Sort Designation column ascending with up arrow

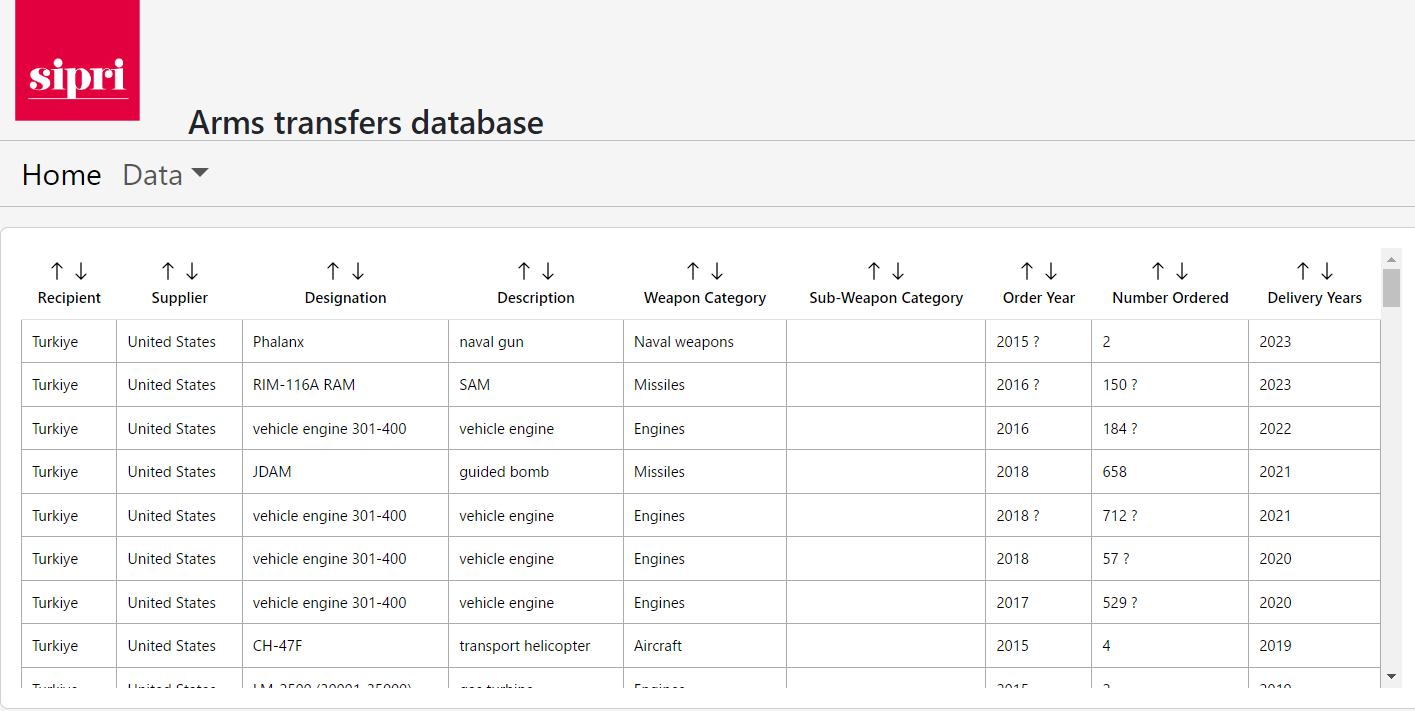(x=333, y=271)
